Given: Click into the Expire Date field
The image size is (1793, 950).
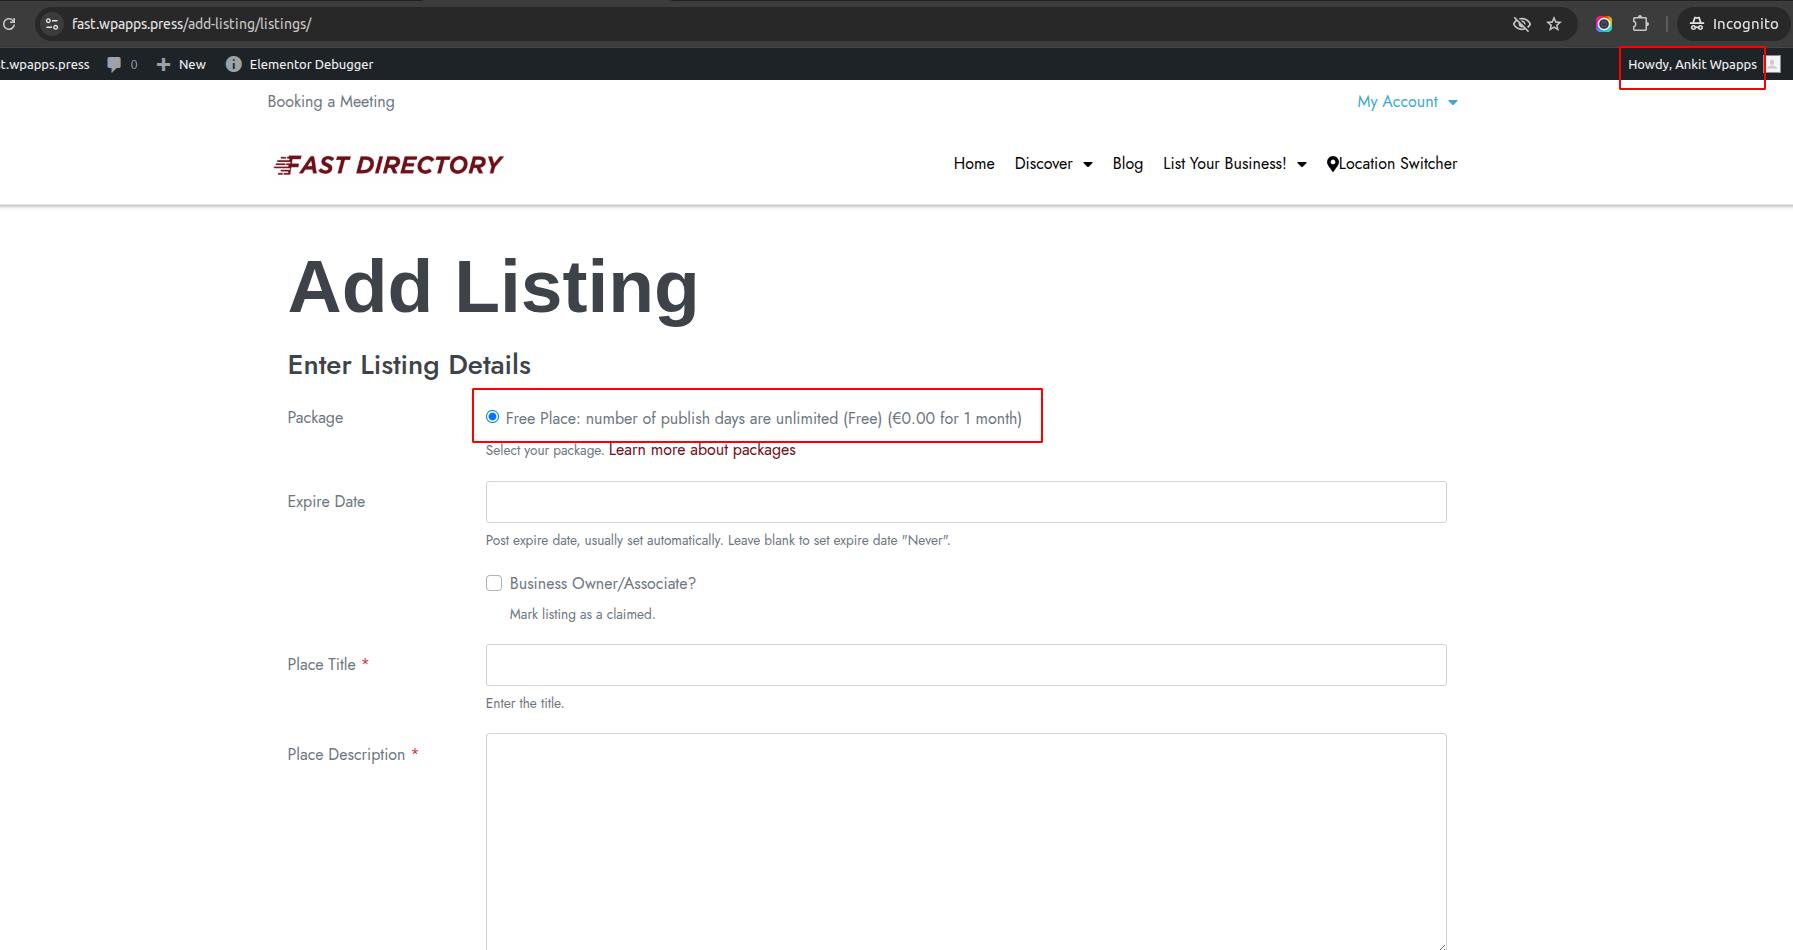Looking at the screenshot, I should coord(965,502).
